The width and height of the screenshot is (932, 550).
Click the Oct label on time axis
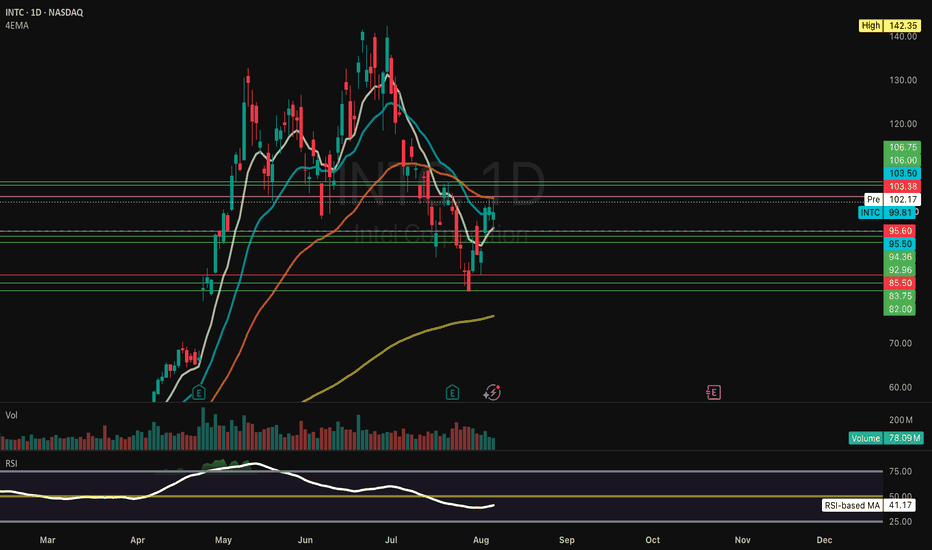[653, 540]
